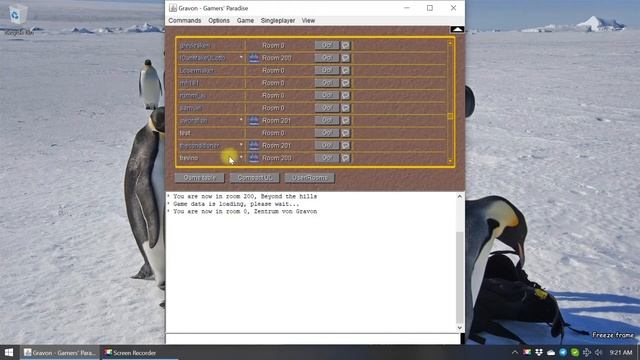Open Windows Start menu
Screen dimensions: 640x360
9,353
